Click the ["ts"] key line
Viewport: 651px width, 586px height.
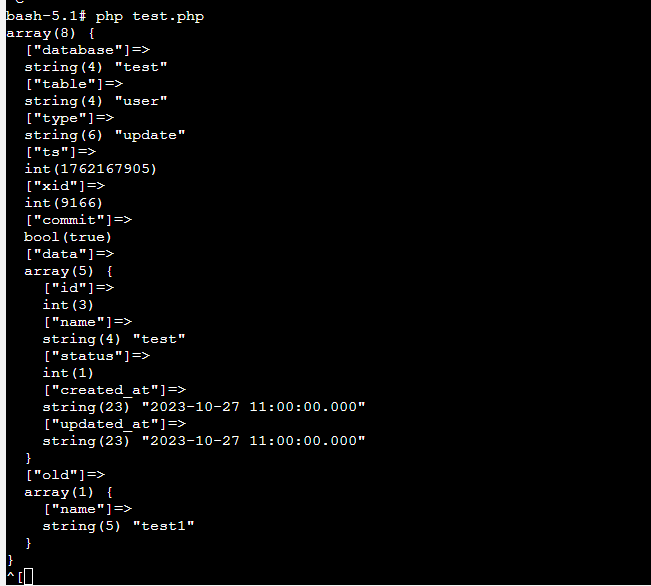[60, 152]
